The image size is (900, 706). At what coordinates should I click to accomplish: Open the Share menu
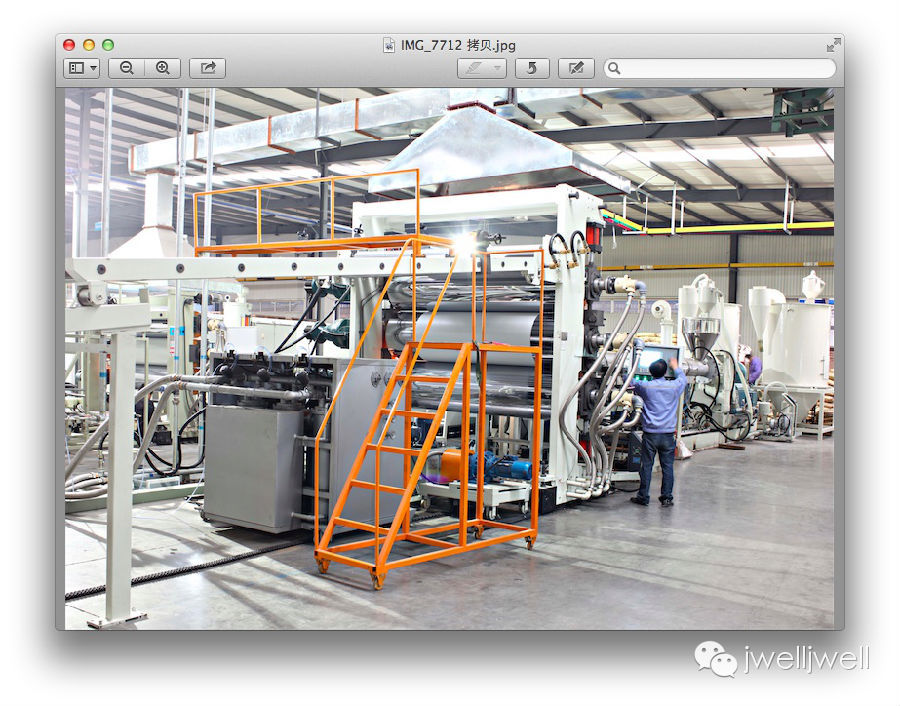(x=207, y=68)
